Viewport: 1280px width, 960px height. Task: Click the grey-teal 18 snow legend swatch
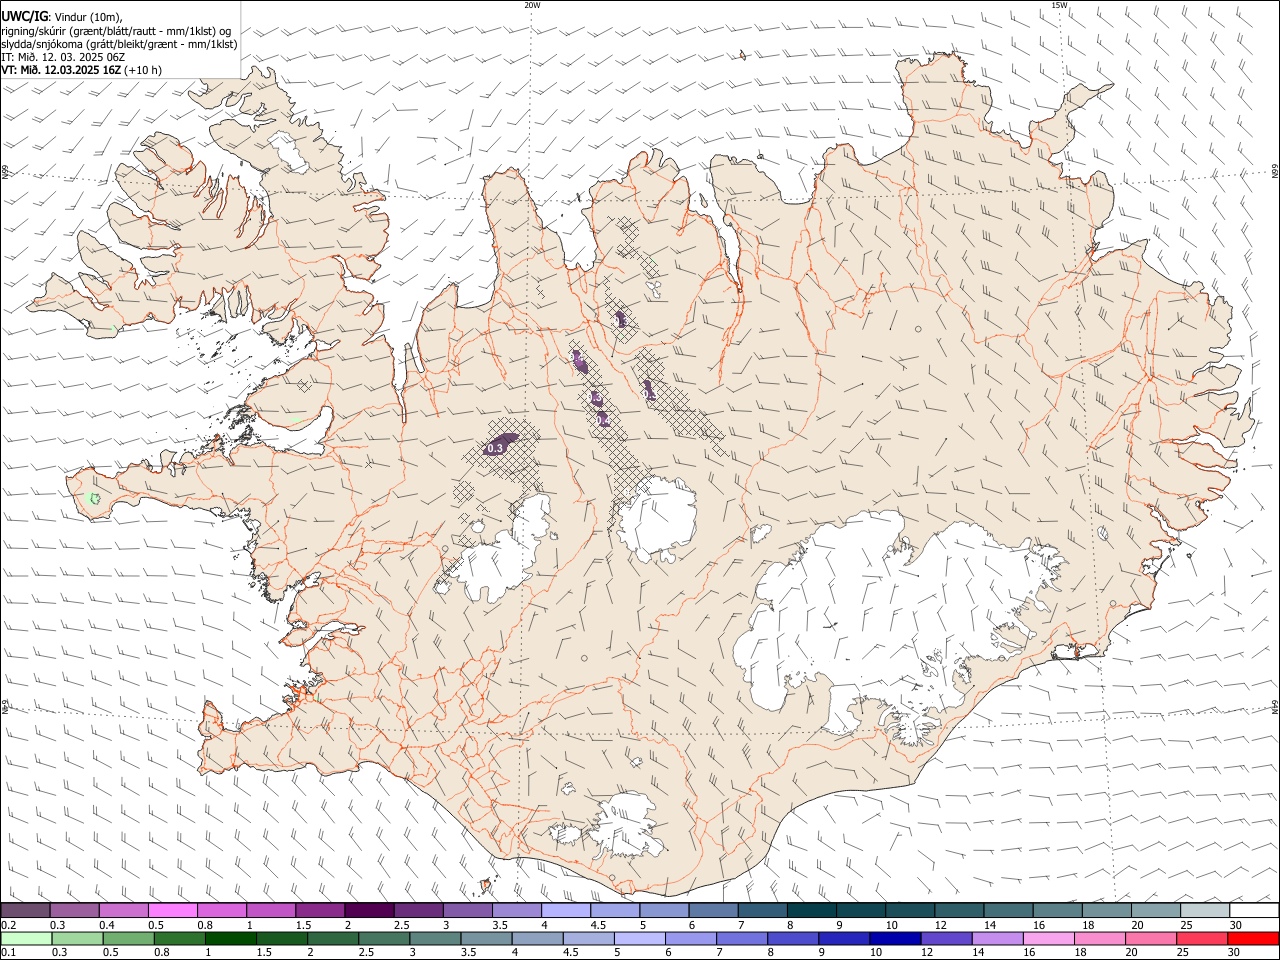[x=1107, y=911]
